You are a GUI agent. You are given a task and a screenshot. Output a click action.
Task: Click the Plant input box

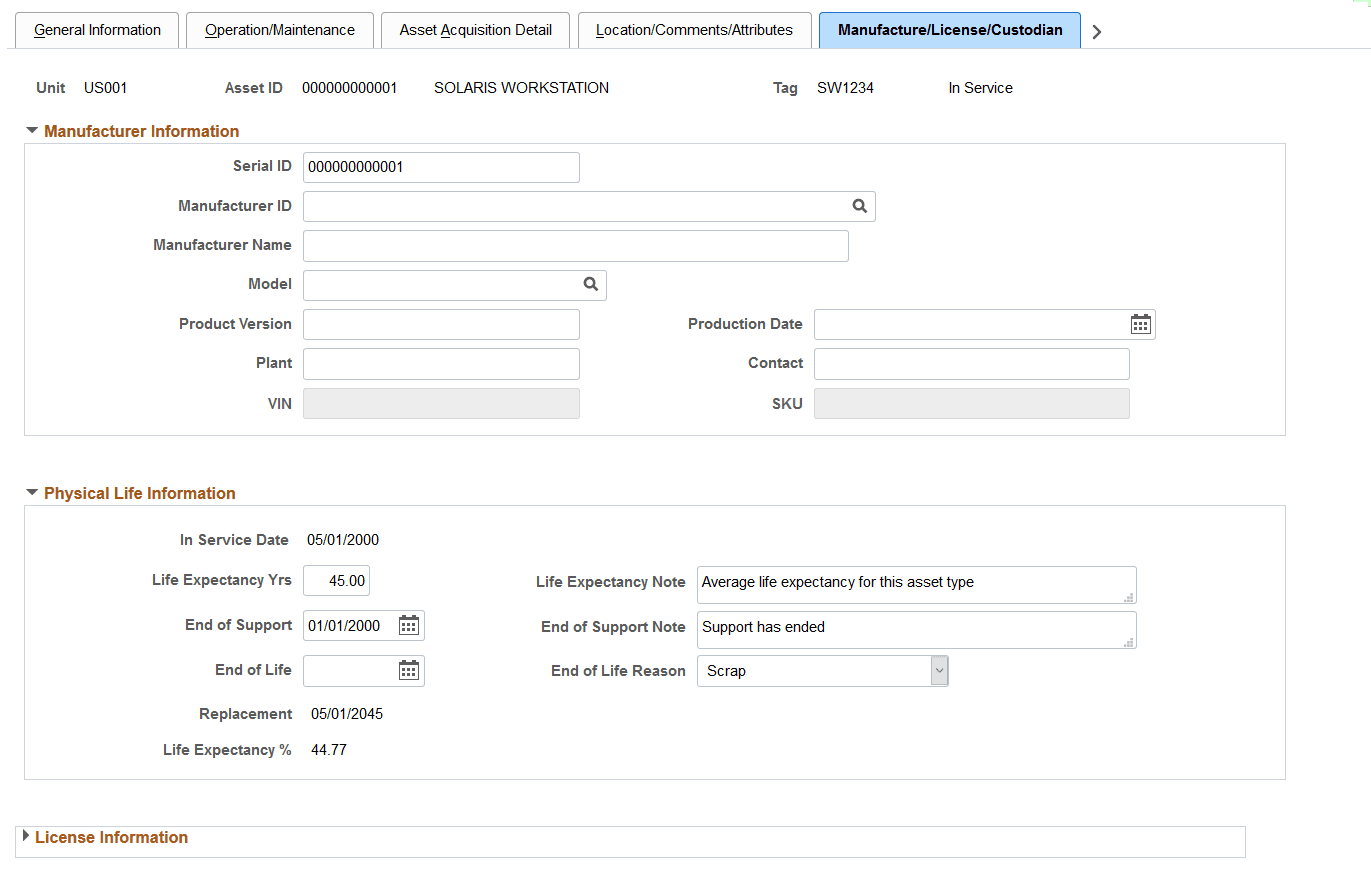click(440, 363)
